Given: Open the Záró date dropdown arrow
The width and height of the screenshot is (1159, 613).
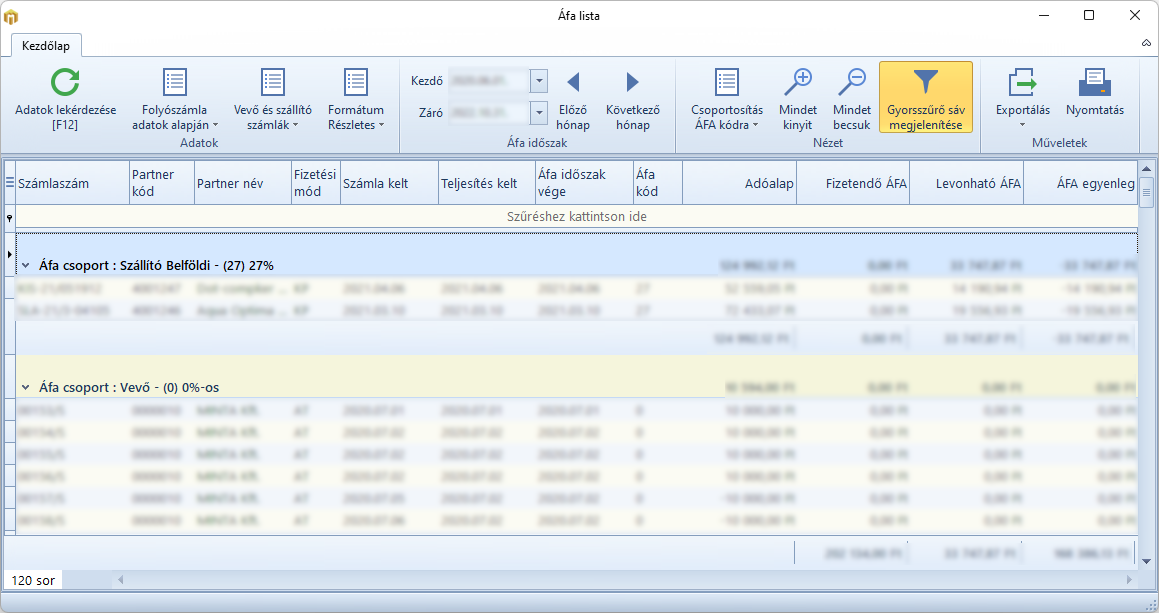Looking at the screenshot, I should [539, 113].
